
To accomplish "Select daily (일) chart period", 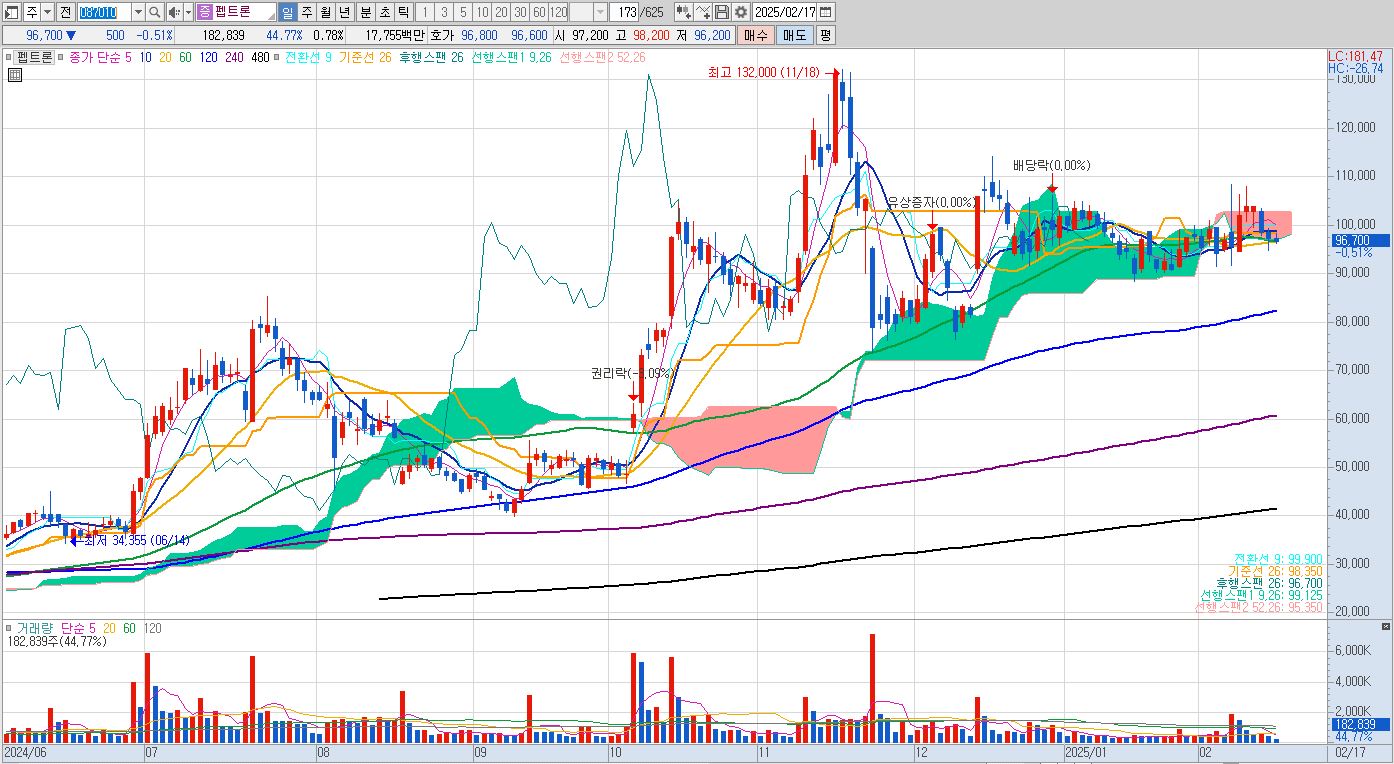I will coord(288,12).
